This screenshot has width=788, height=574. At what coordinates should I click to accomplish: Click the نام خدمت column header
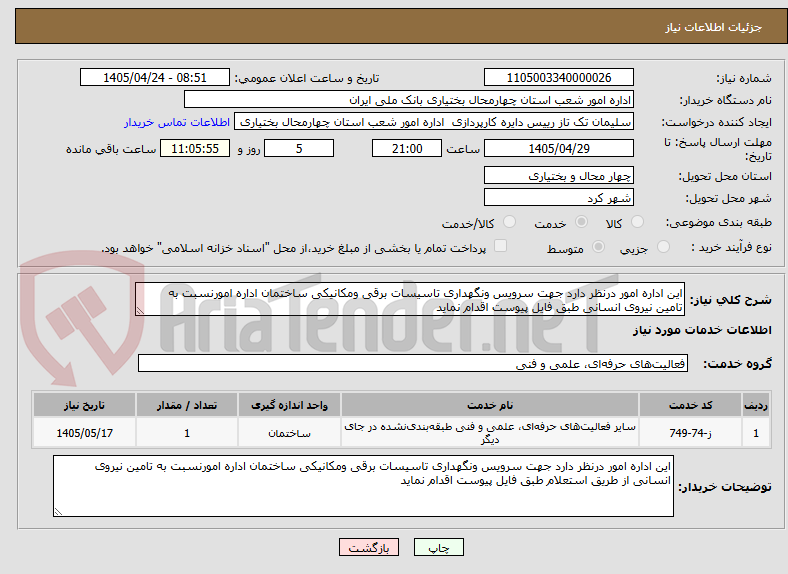click(x=490, y=405)
